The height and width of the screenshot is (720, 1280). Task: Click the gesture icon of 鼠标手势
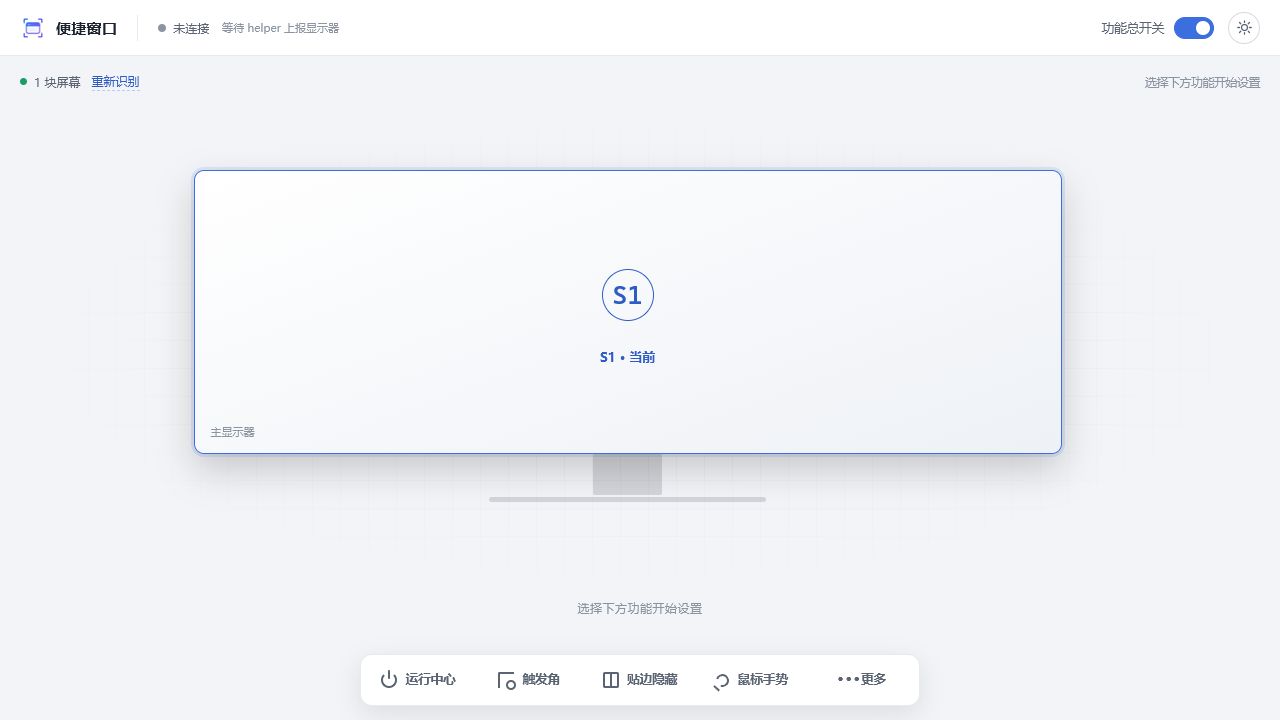pyautogui.click(x=721, y=682)
